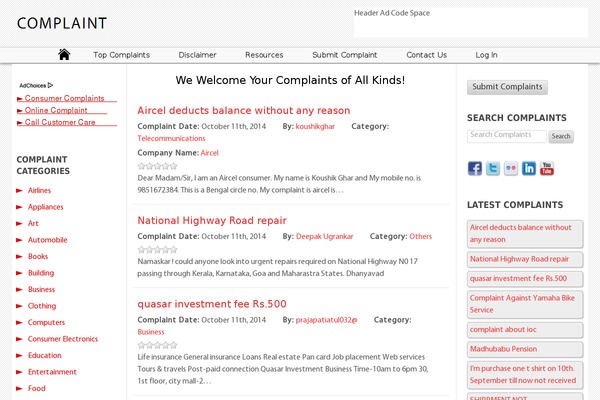Open 'Aircel deducts balance without any reason' headline
The height and width of the screenshot is (400, 600).
coord(244,111)
